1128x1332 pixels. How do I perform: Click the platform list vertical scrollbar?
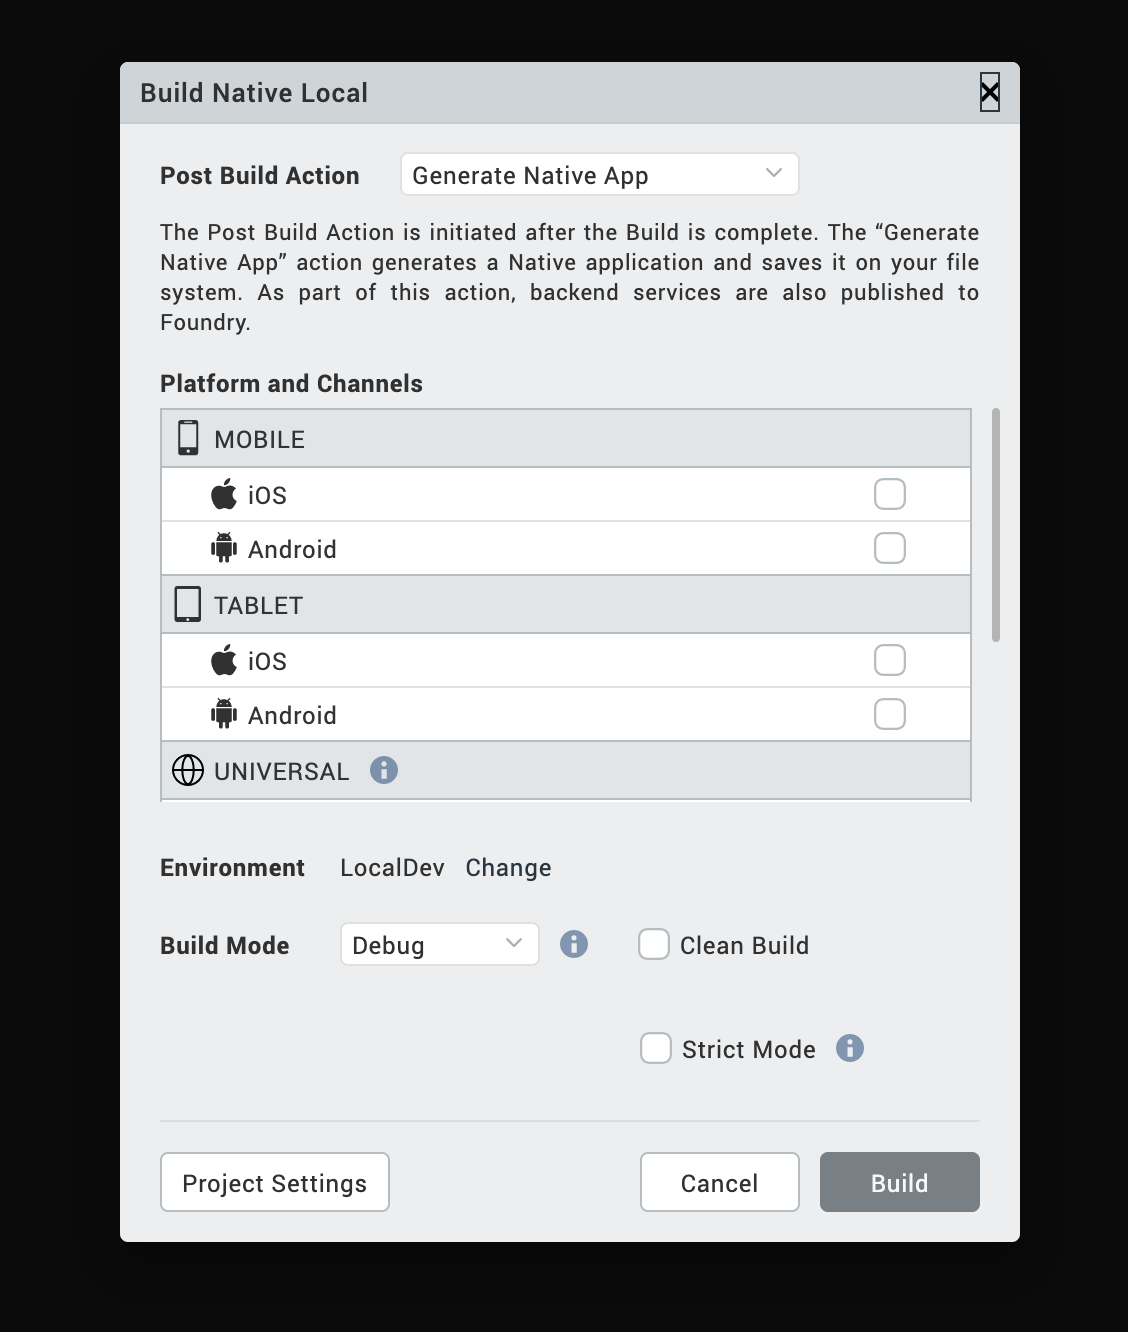(x=996, y=524)
